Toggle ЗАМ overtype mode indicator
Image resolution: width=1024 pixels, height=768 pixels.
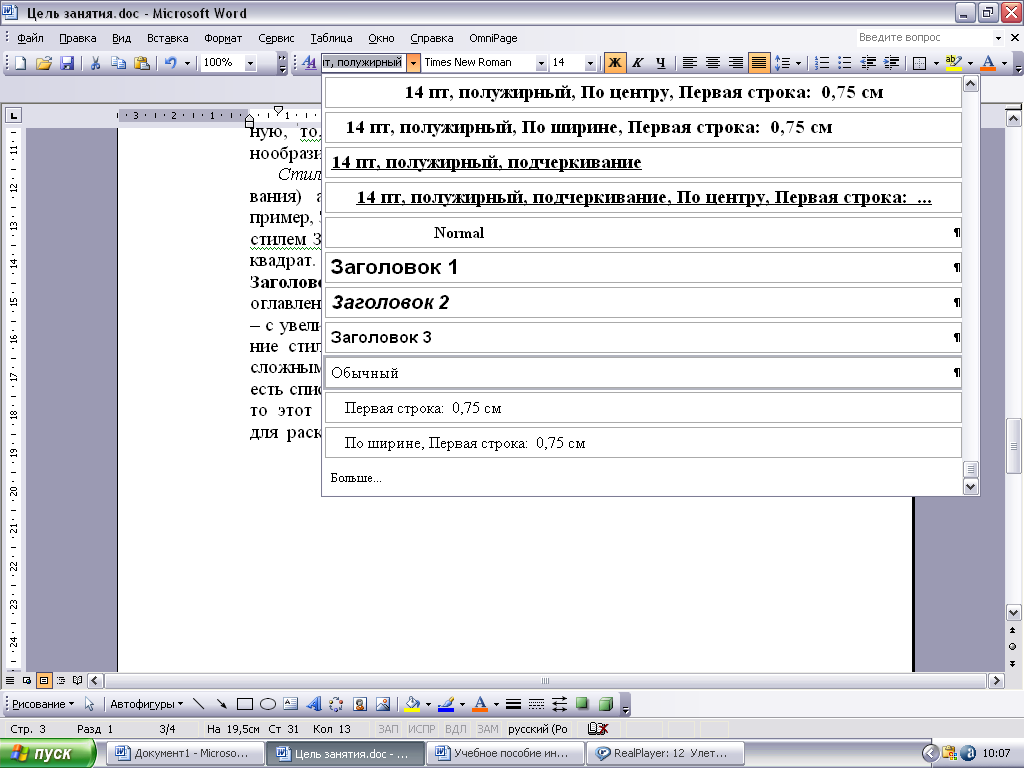pyautogui.click(x=488, y=729)
